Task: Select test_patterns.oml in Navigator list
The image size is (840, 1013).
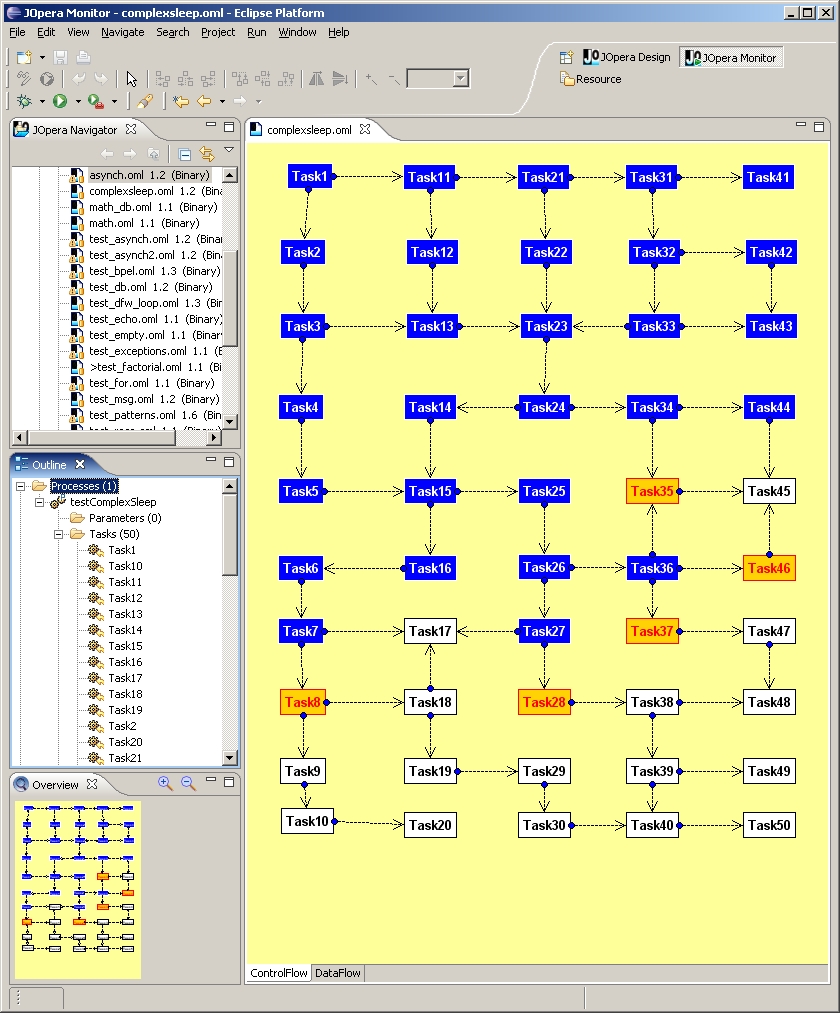Action: (x=155, y=415)
